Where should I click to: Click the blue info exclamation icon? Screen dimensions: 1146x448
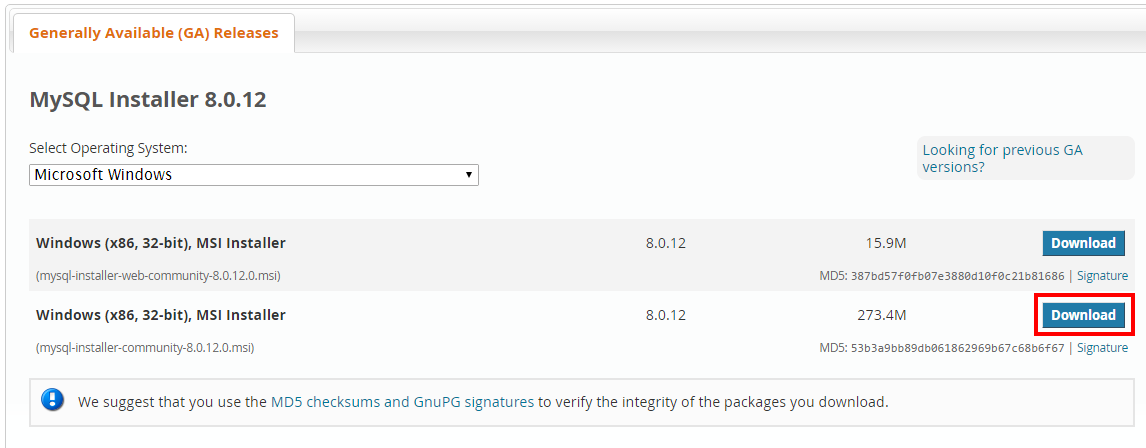coord(53,399)
